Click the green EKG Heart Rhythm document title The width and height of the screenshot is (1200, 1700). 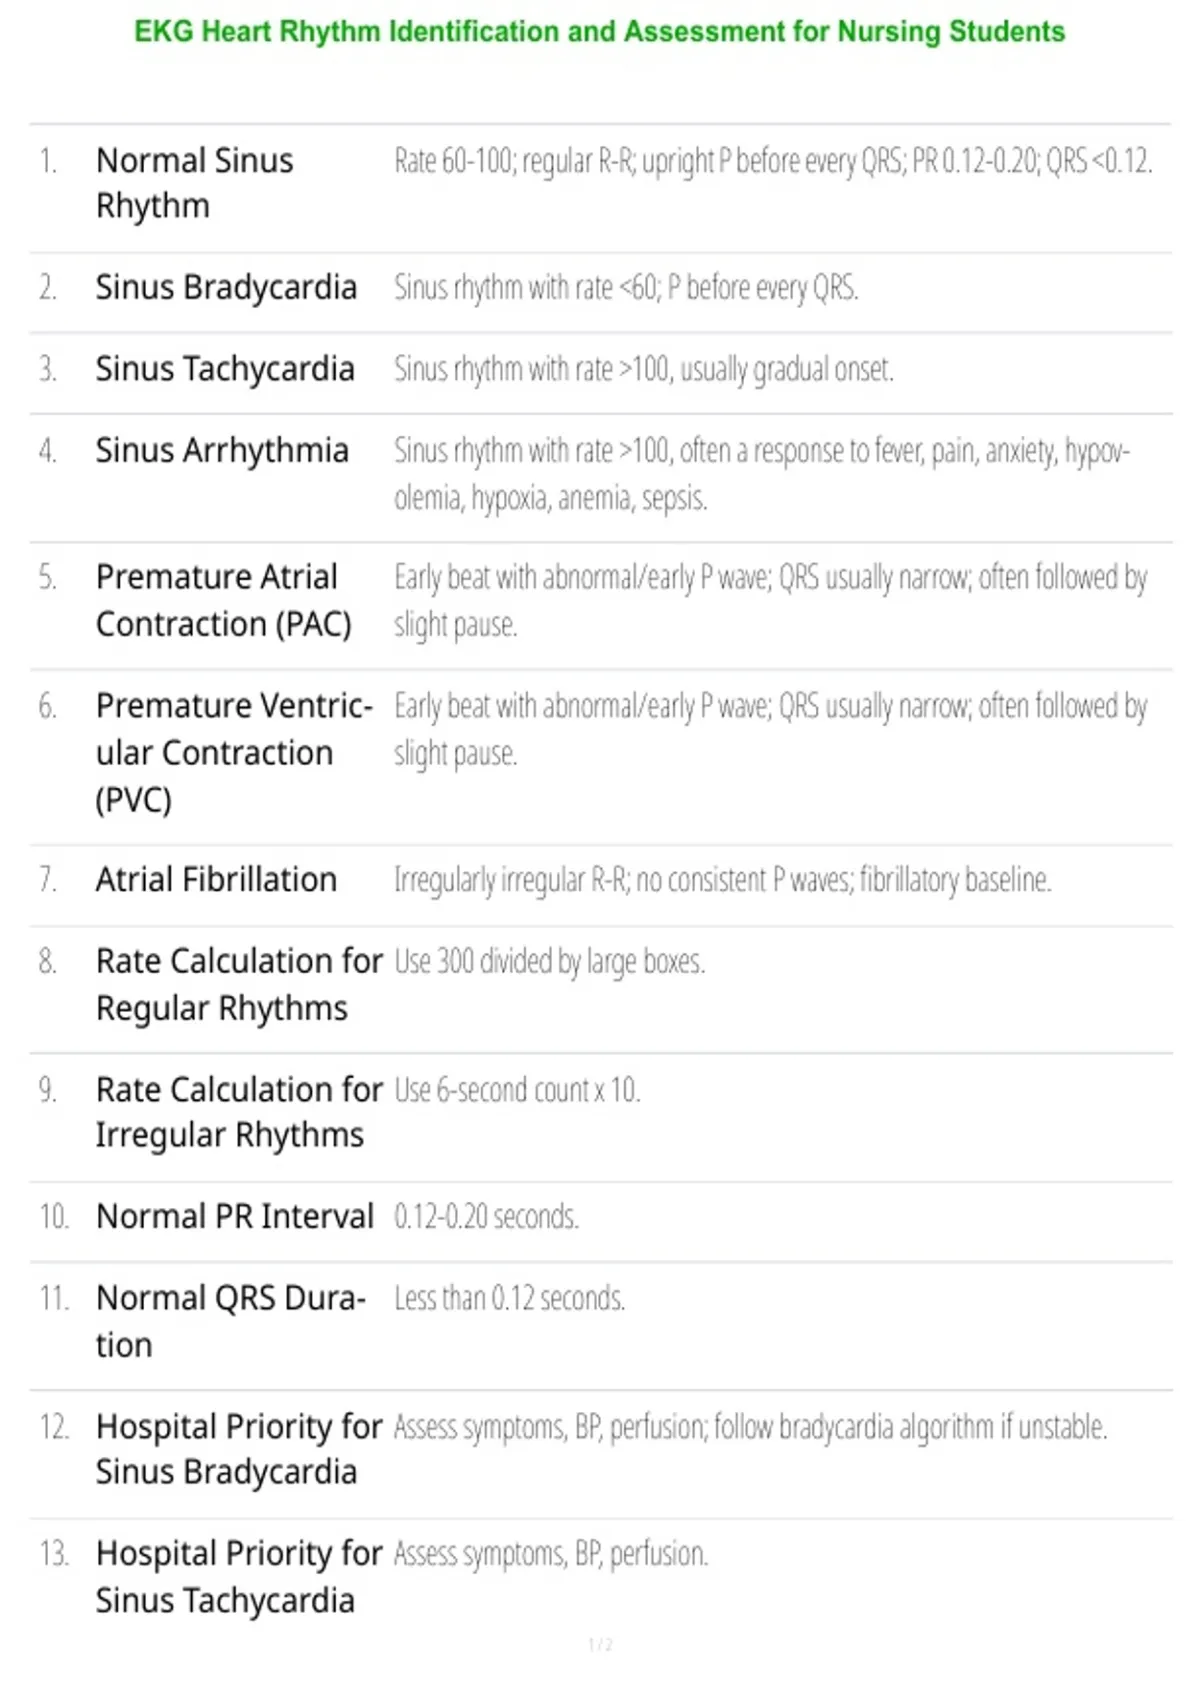pos(599,32)
